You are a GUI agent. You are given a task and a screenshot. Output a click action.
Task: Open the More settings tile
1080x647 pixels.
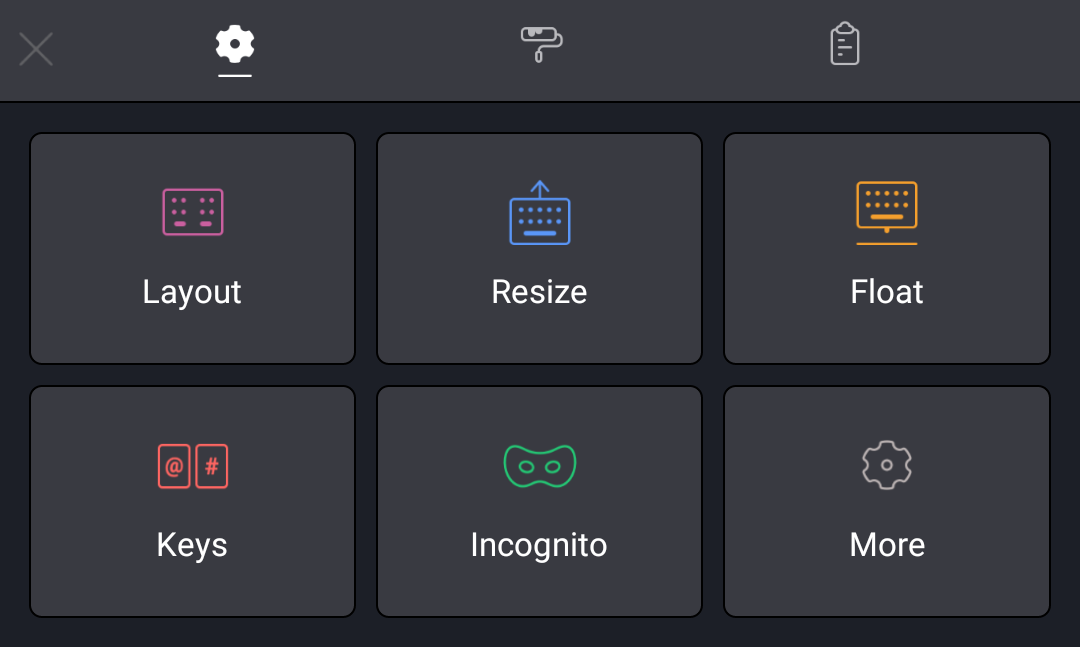886,501
